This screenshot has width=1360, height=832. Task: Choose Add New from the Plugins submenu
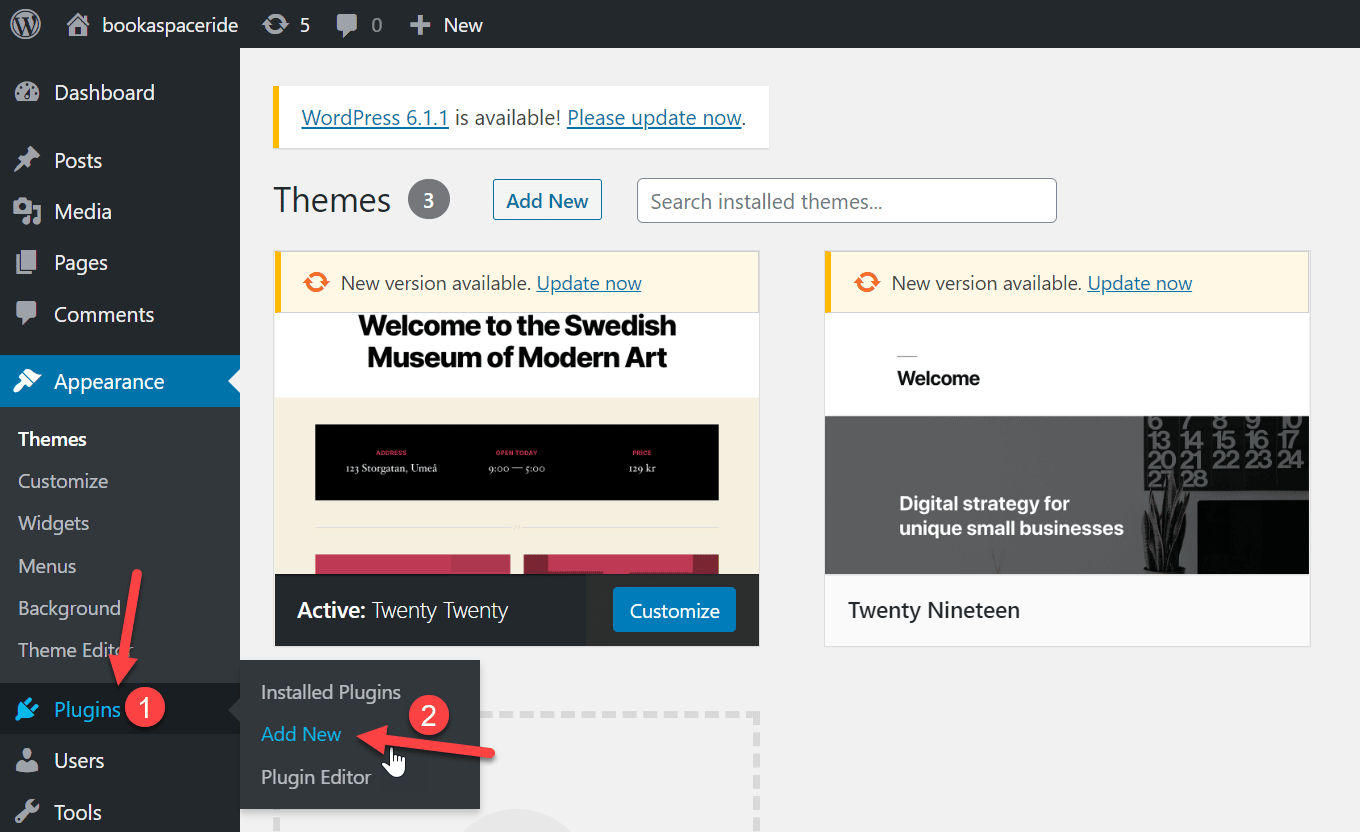click(300, 733)
